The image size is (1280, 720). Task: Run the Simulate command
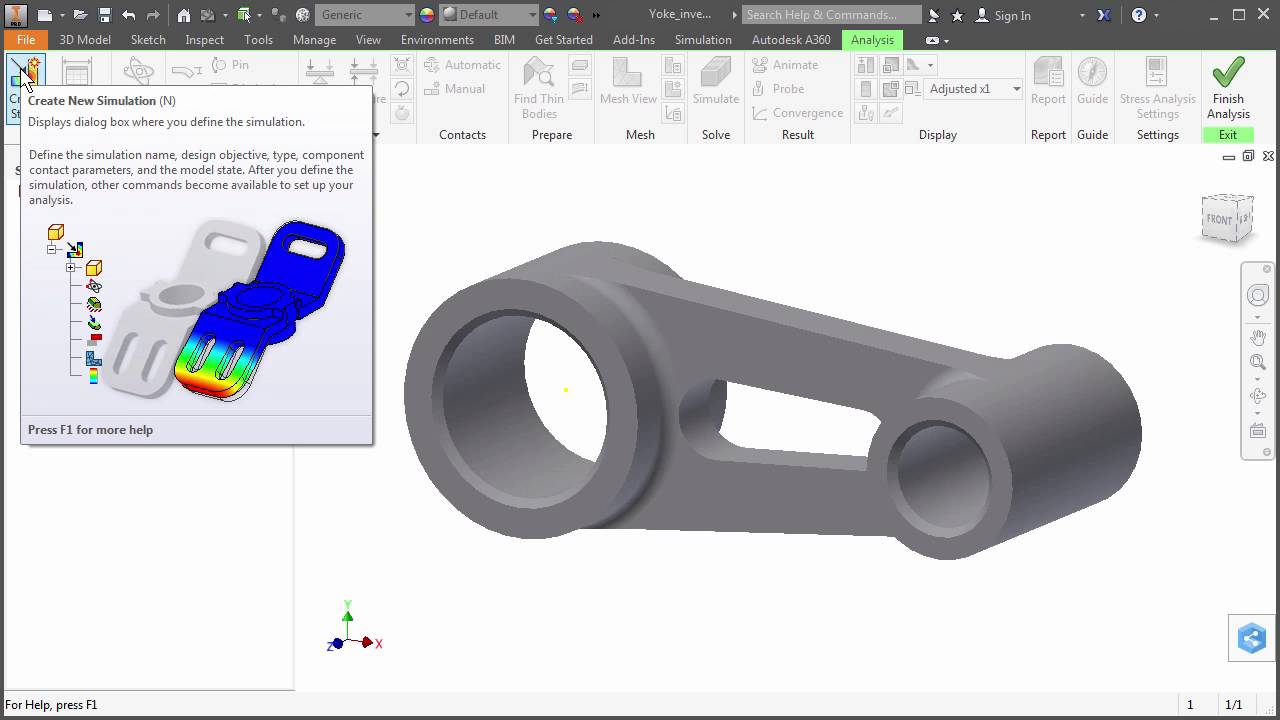tap(716, 80)
